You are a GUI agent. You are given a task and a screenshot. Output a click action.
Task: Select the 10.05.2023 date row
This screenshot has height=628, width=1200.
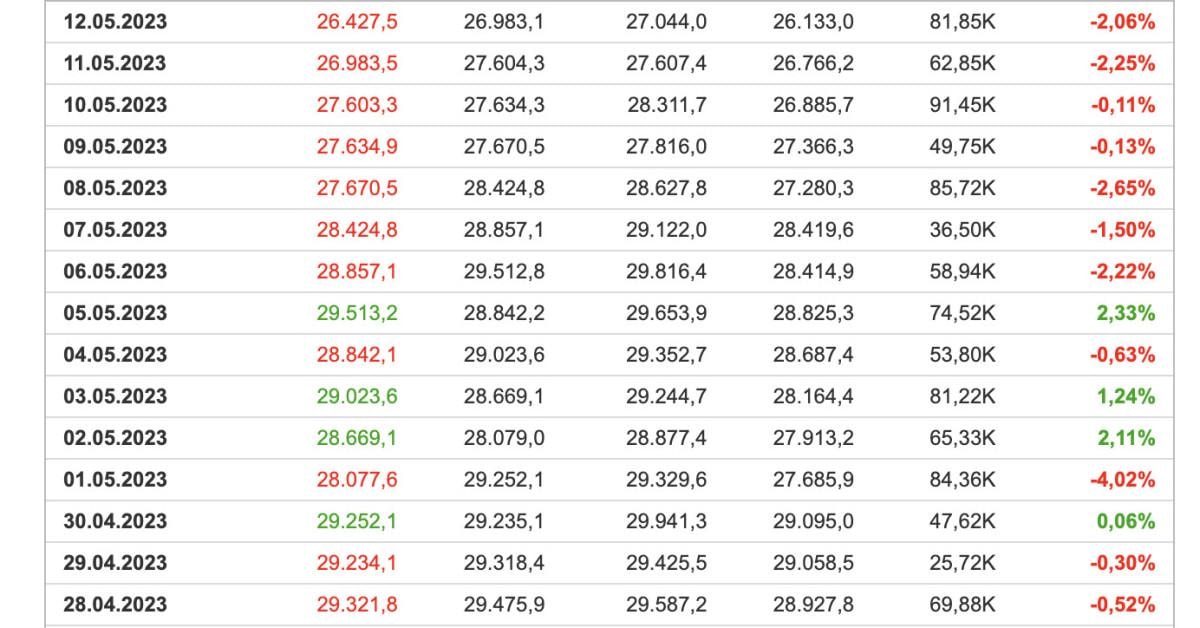coord(115,105)
